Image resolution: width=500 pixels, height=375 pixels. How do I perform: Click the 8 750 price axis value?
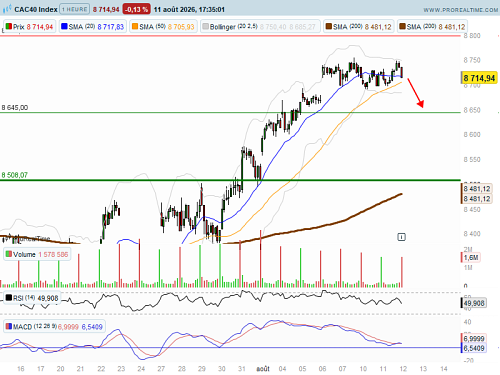(472, 60)
